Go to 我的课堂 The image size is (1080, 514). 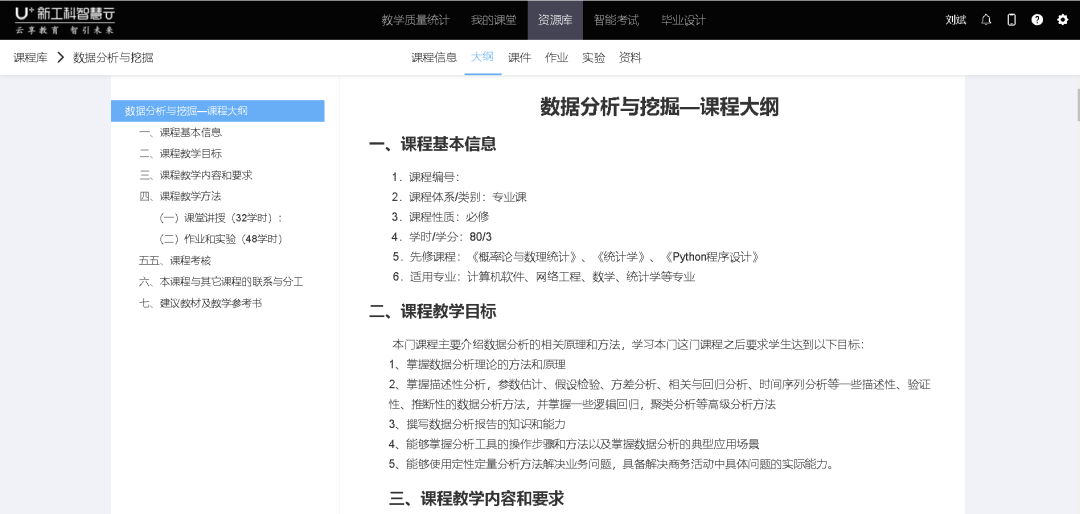click(493, 20)
